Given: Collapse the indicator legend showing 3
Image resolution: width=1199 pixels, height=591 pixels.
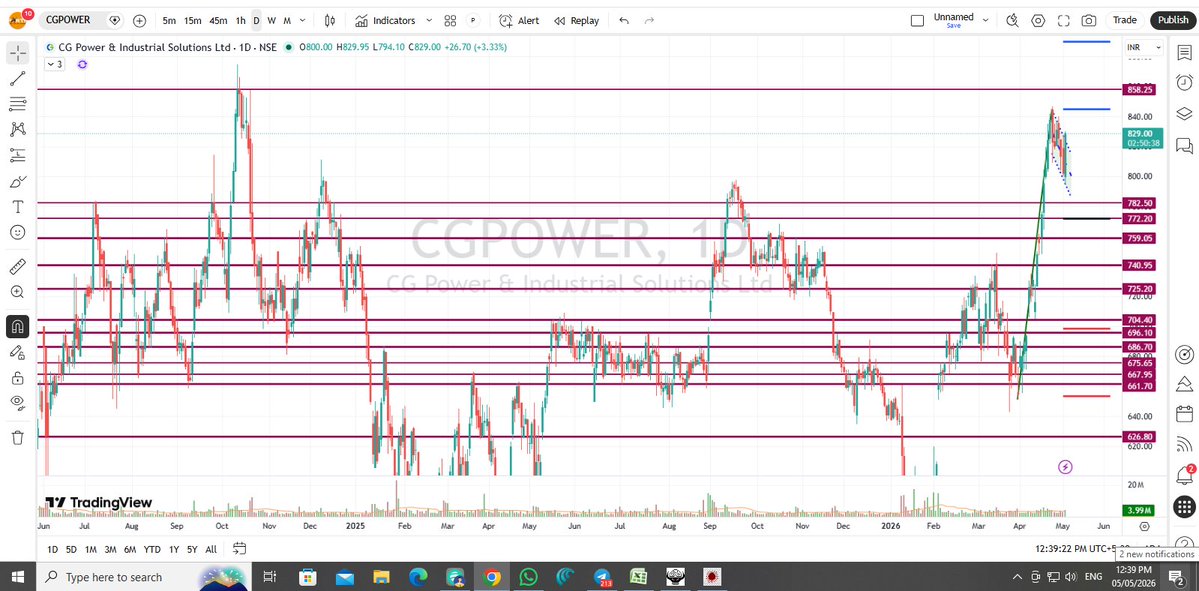Looking at the screenshot, I should tap(54, 65).
